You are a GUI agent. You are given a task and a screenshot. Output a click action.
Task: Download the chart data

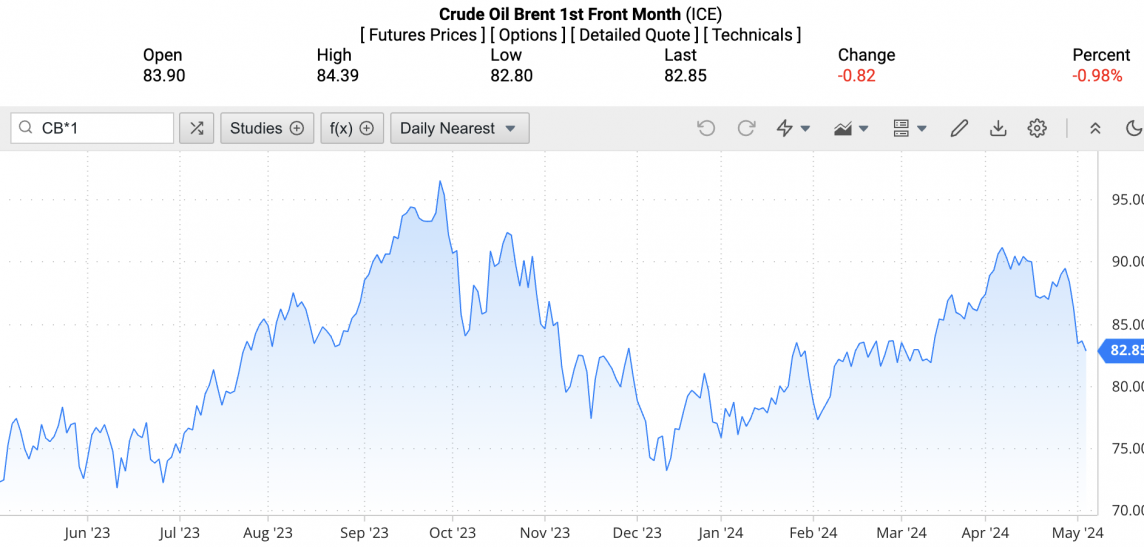click(x=998, y=128)
